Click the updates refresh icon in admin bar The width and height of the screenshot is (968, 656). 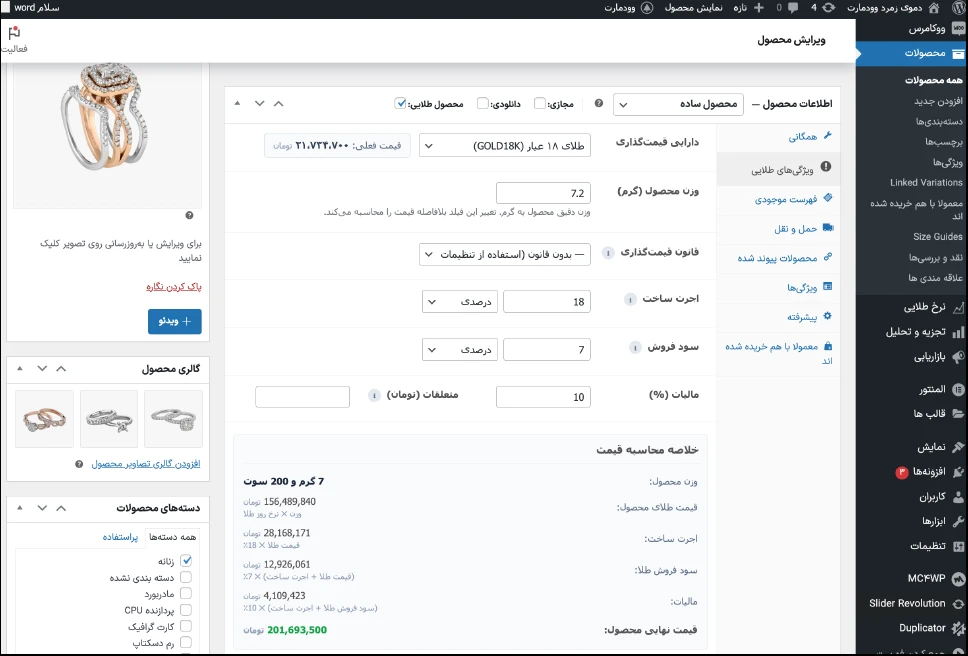(x=828, y=8)
